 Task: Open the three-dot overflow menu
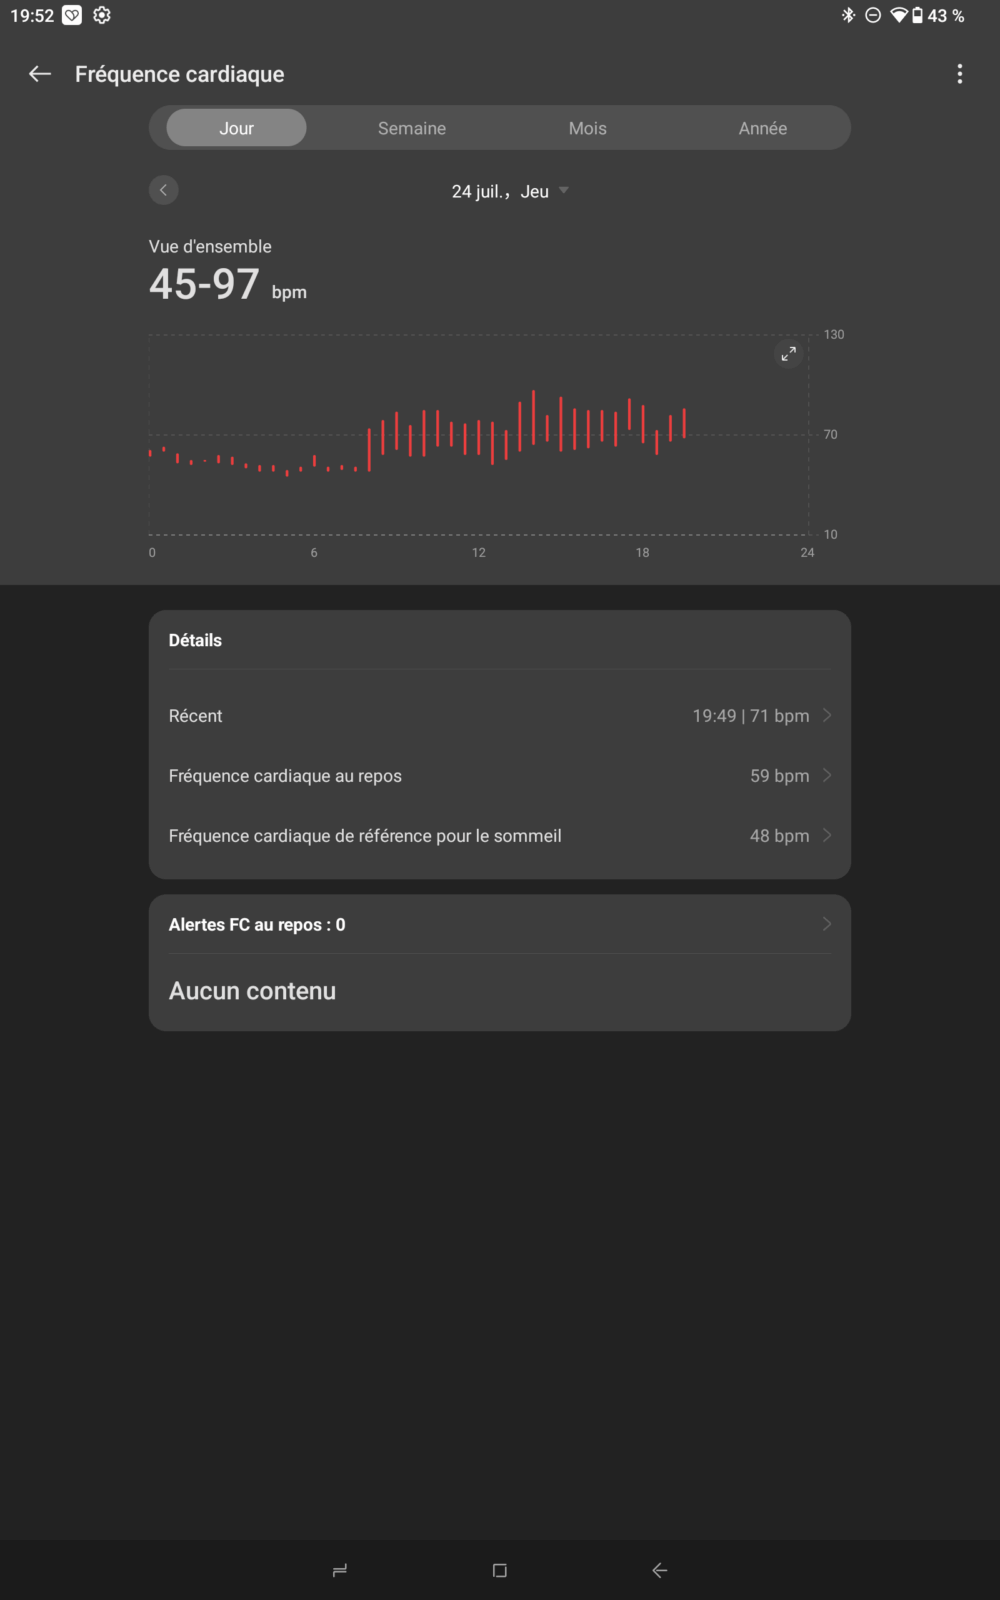(960, 74)
